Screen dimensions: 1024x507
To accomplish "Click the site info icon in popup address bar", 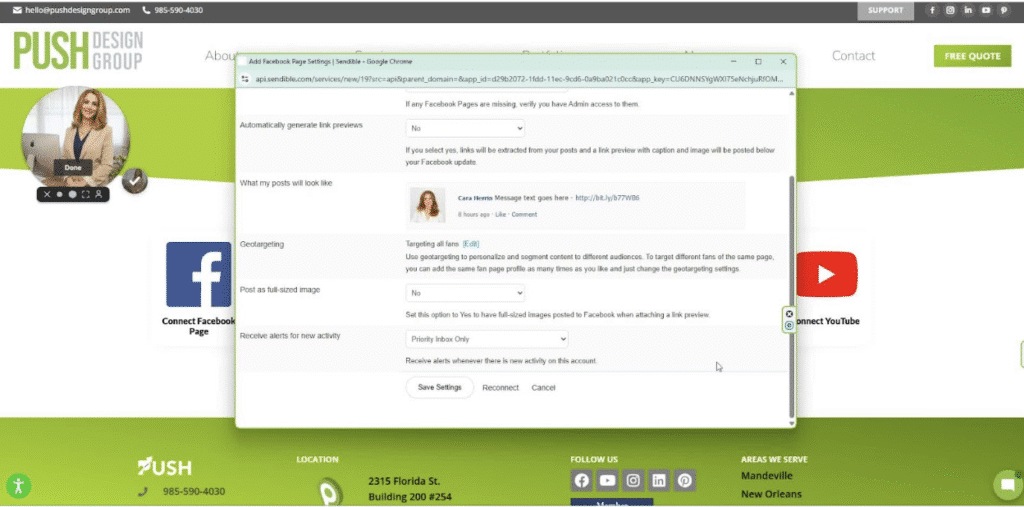I will click(x=246, y=79).
